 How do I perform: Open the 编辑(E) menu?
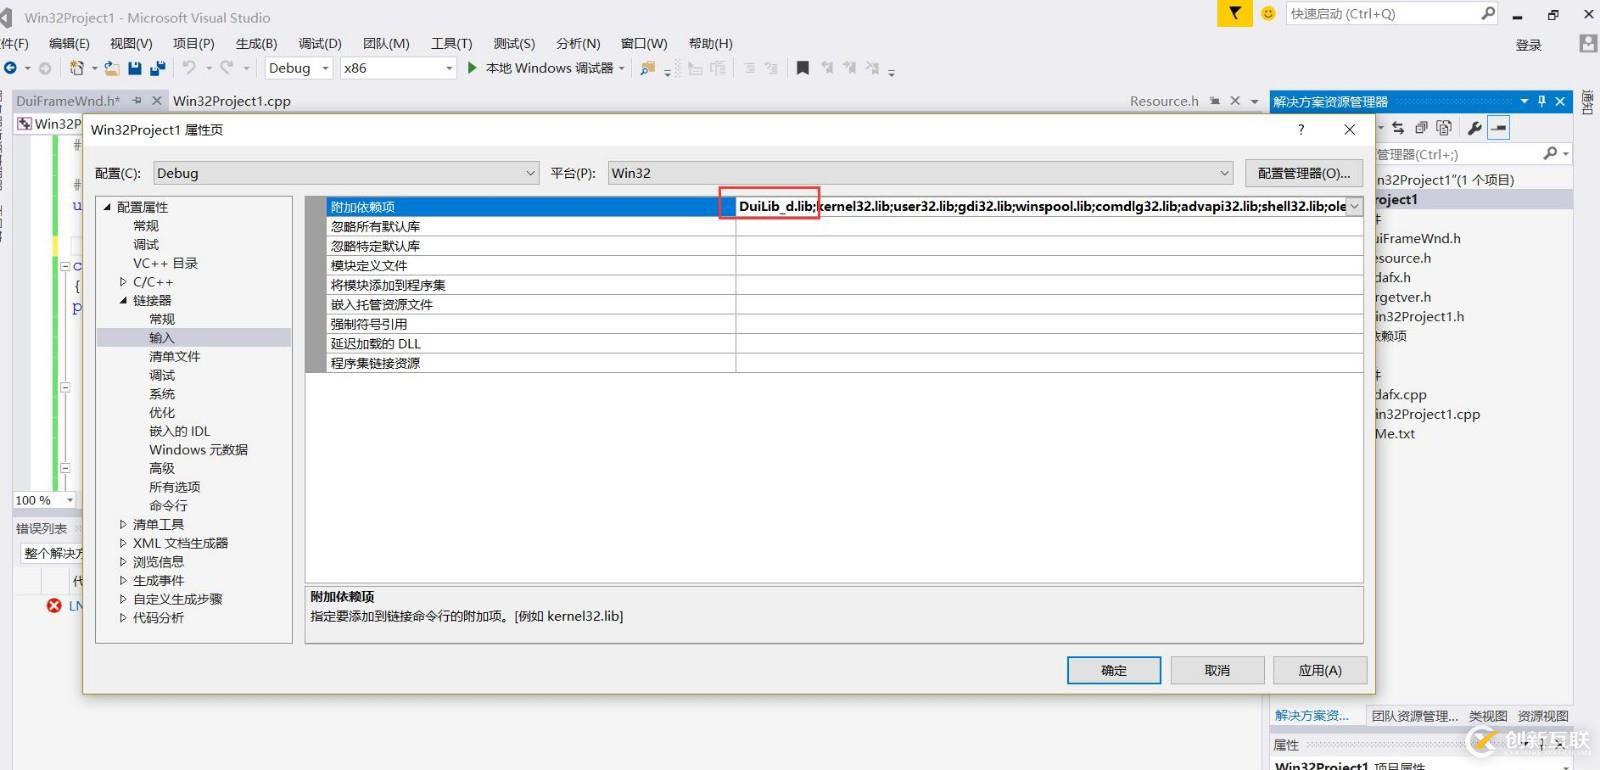click(x=69, y=43)
